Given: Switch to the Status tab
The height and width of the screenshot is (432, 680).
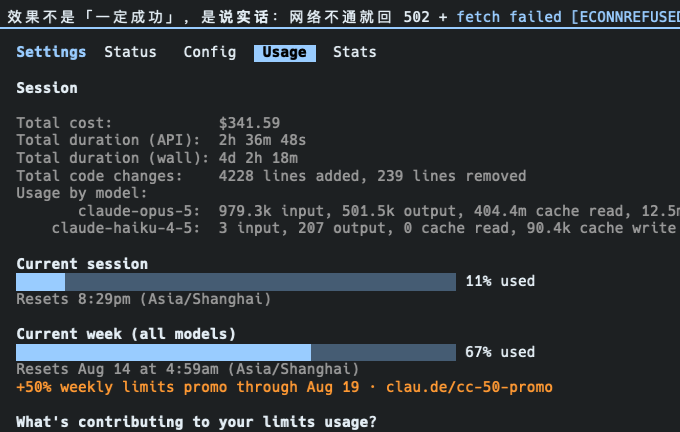Looking at the screenshot, I should click(130, 52).
